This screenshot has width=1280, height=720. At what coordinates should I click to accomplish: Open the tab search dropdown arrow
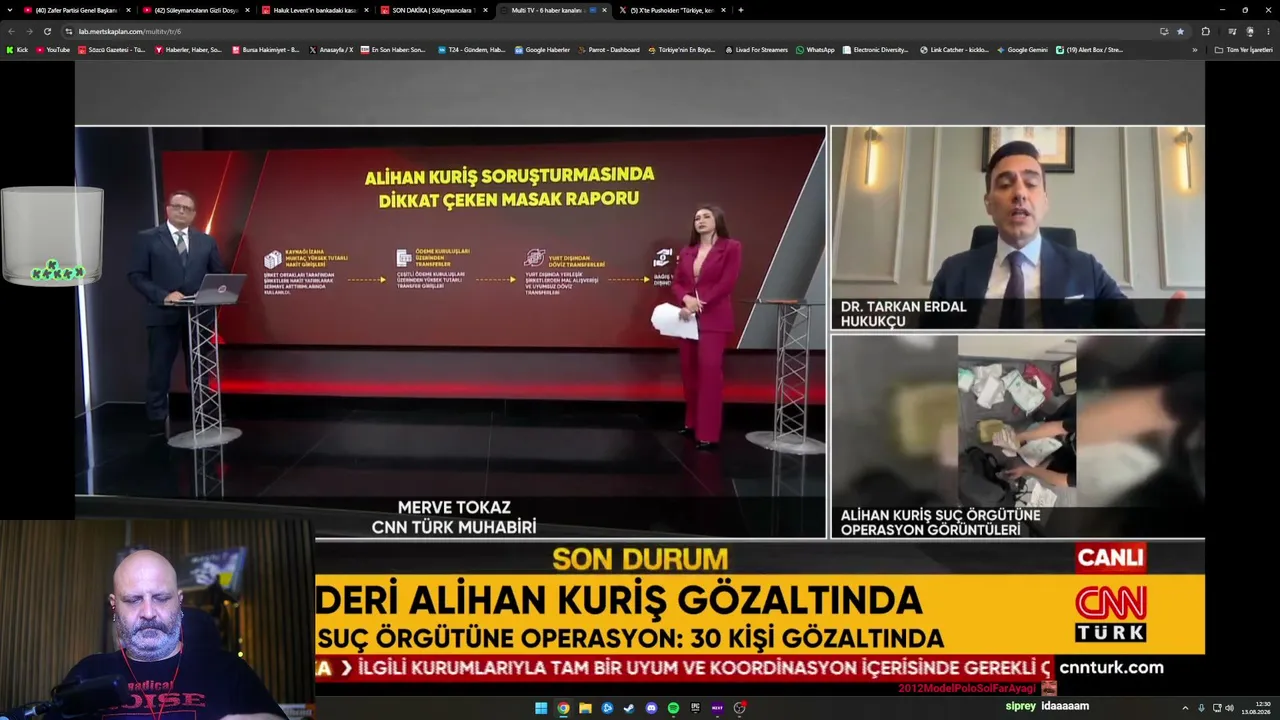(11, 10)
